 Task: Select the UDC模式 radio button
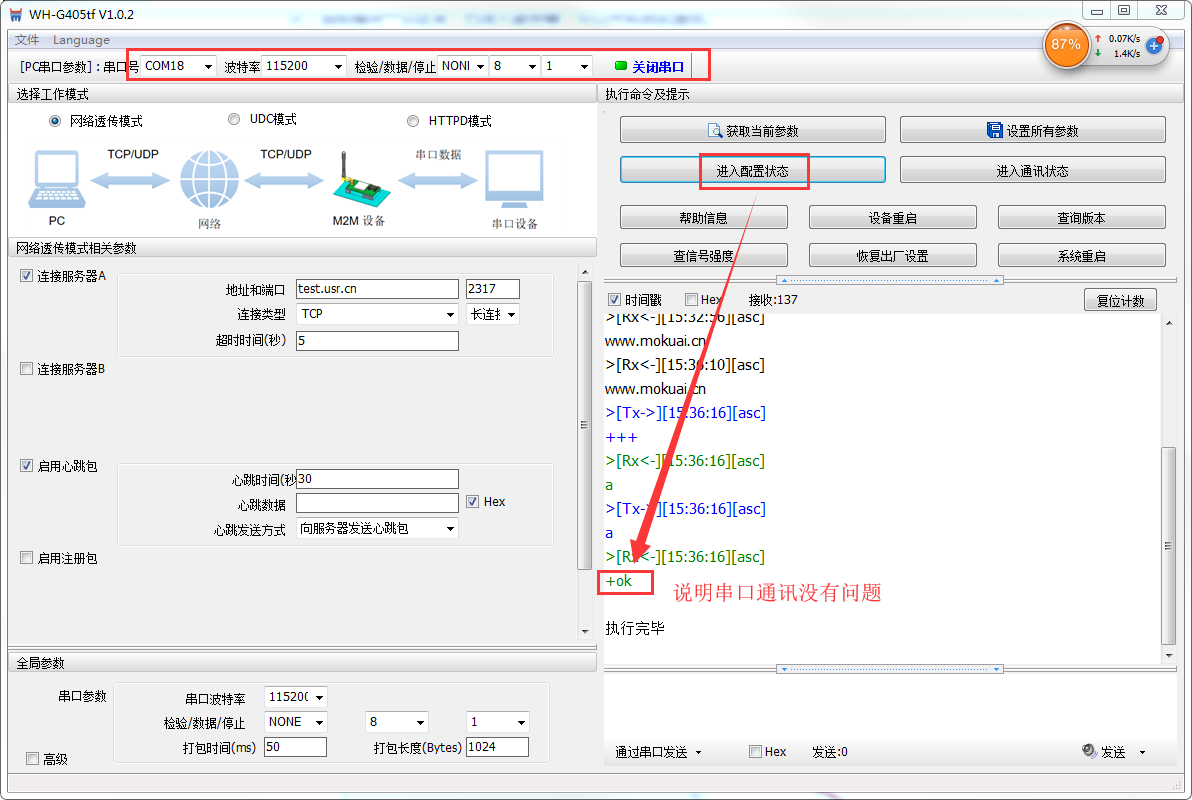click(x=234, y=119)
